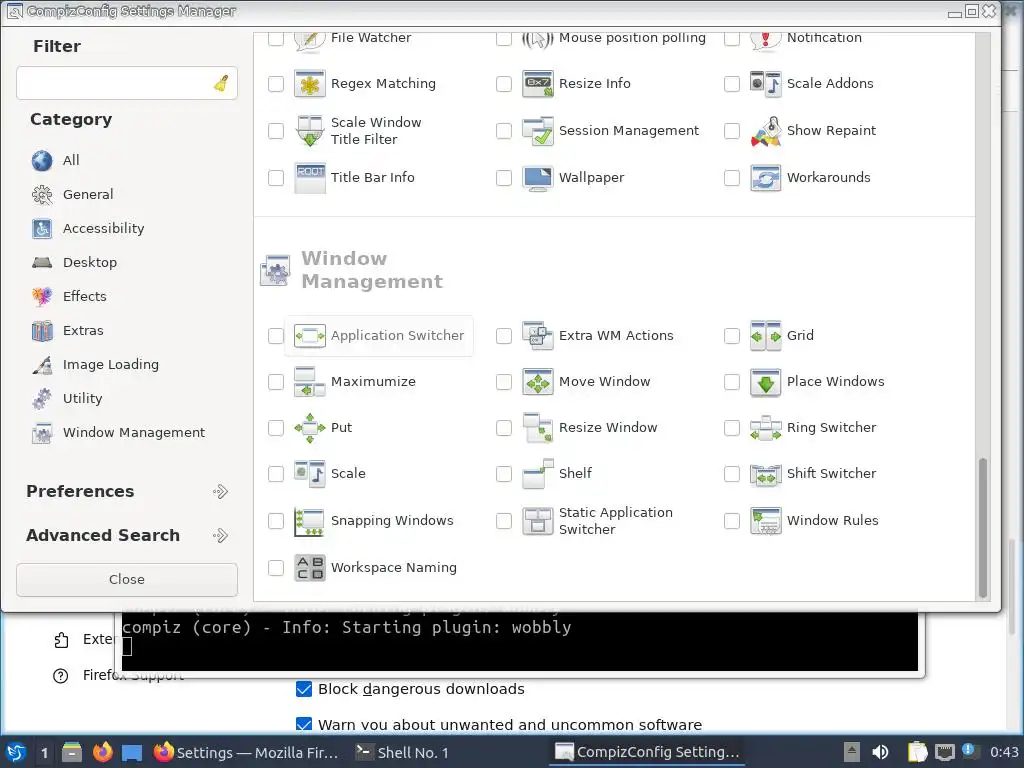Open the file manager panel launcher icon
Image resolution: width=1024 pixels, height=768 pixels.
72,752
